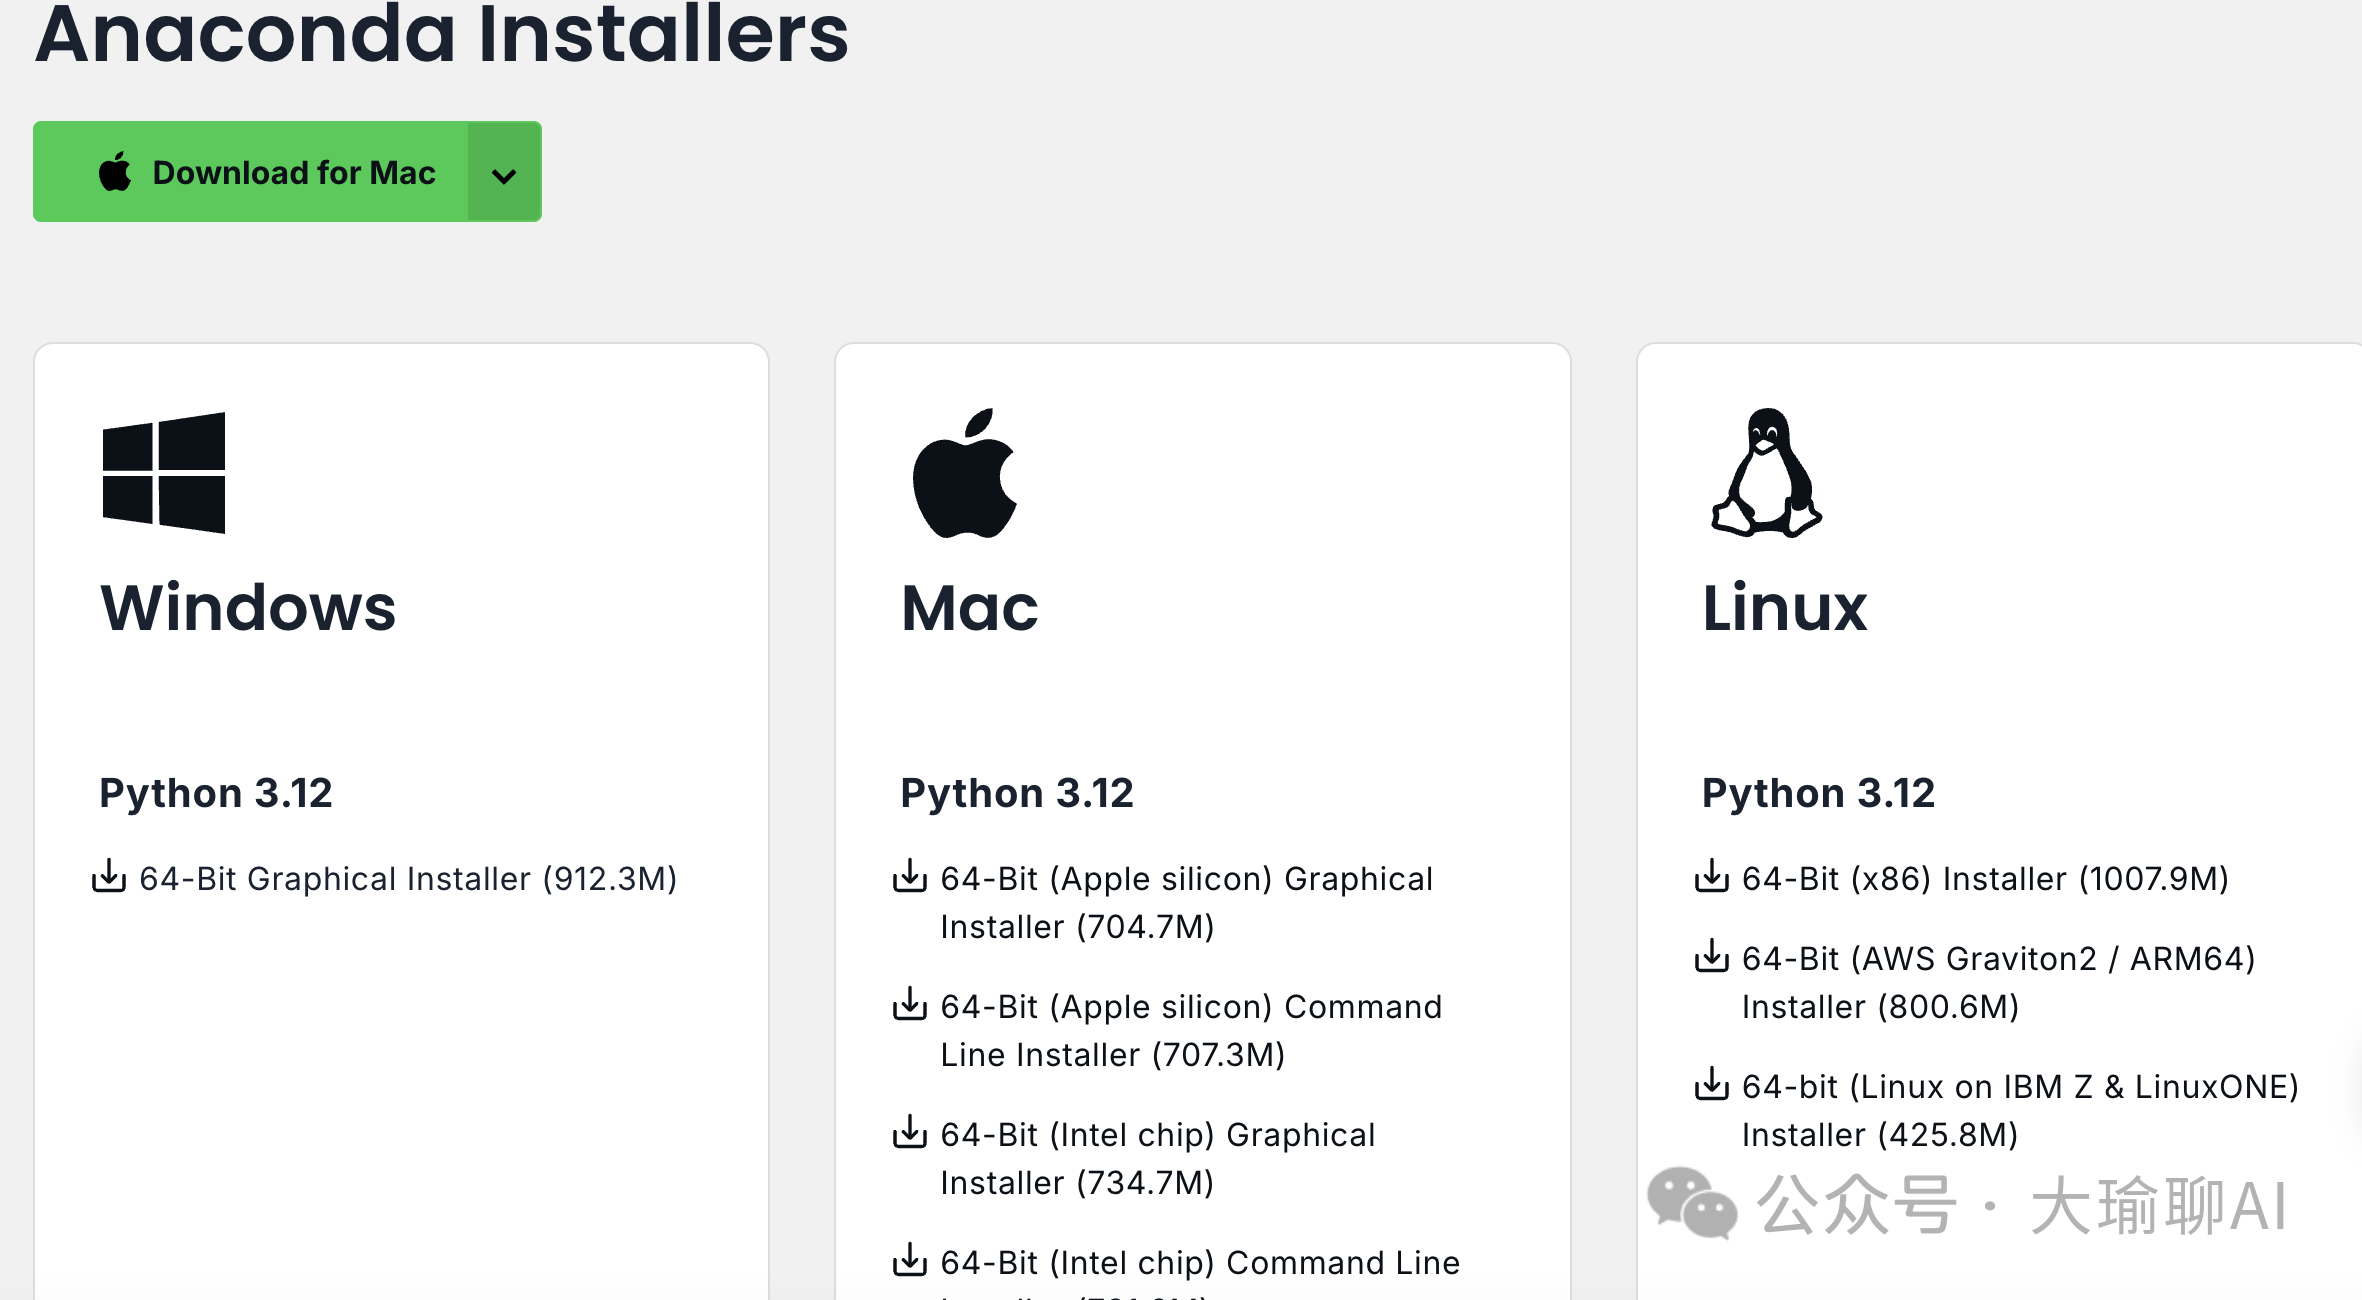Download Windows 64-Bit Graphical Installer (912.3M)
Viewport: 2362px width, 1300px height.
(408, 879)
